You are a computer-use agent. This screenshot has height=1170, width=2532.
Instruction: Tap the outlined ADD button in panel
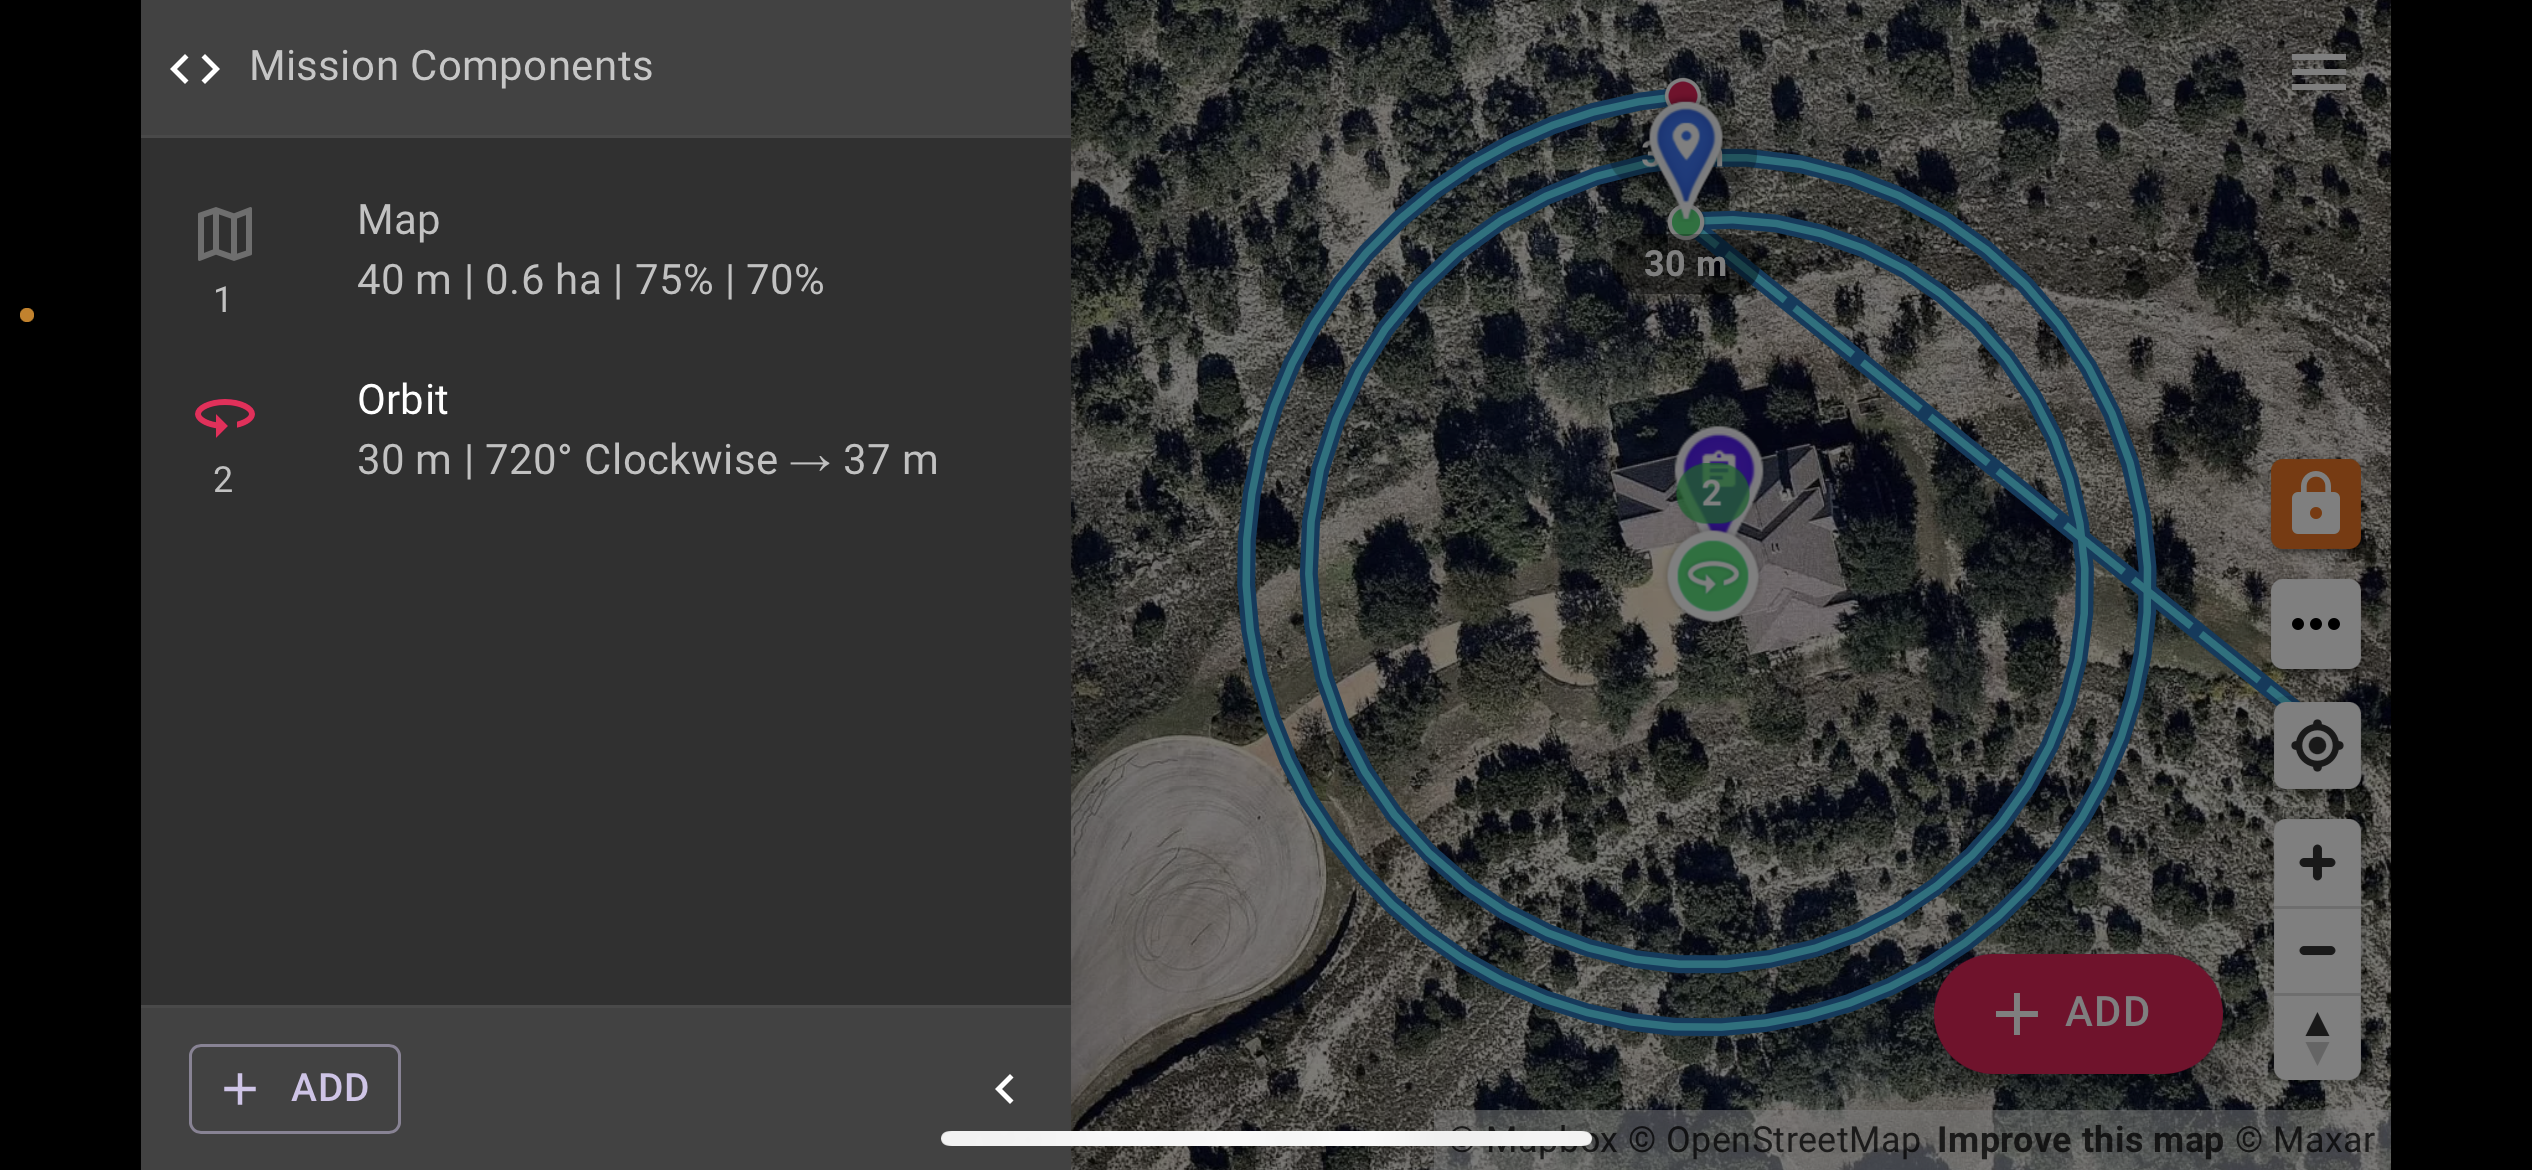(295, 1088)
